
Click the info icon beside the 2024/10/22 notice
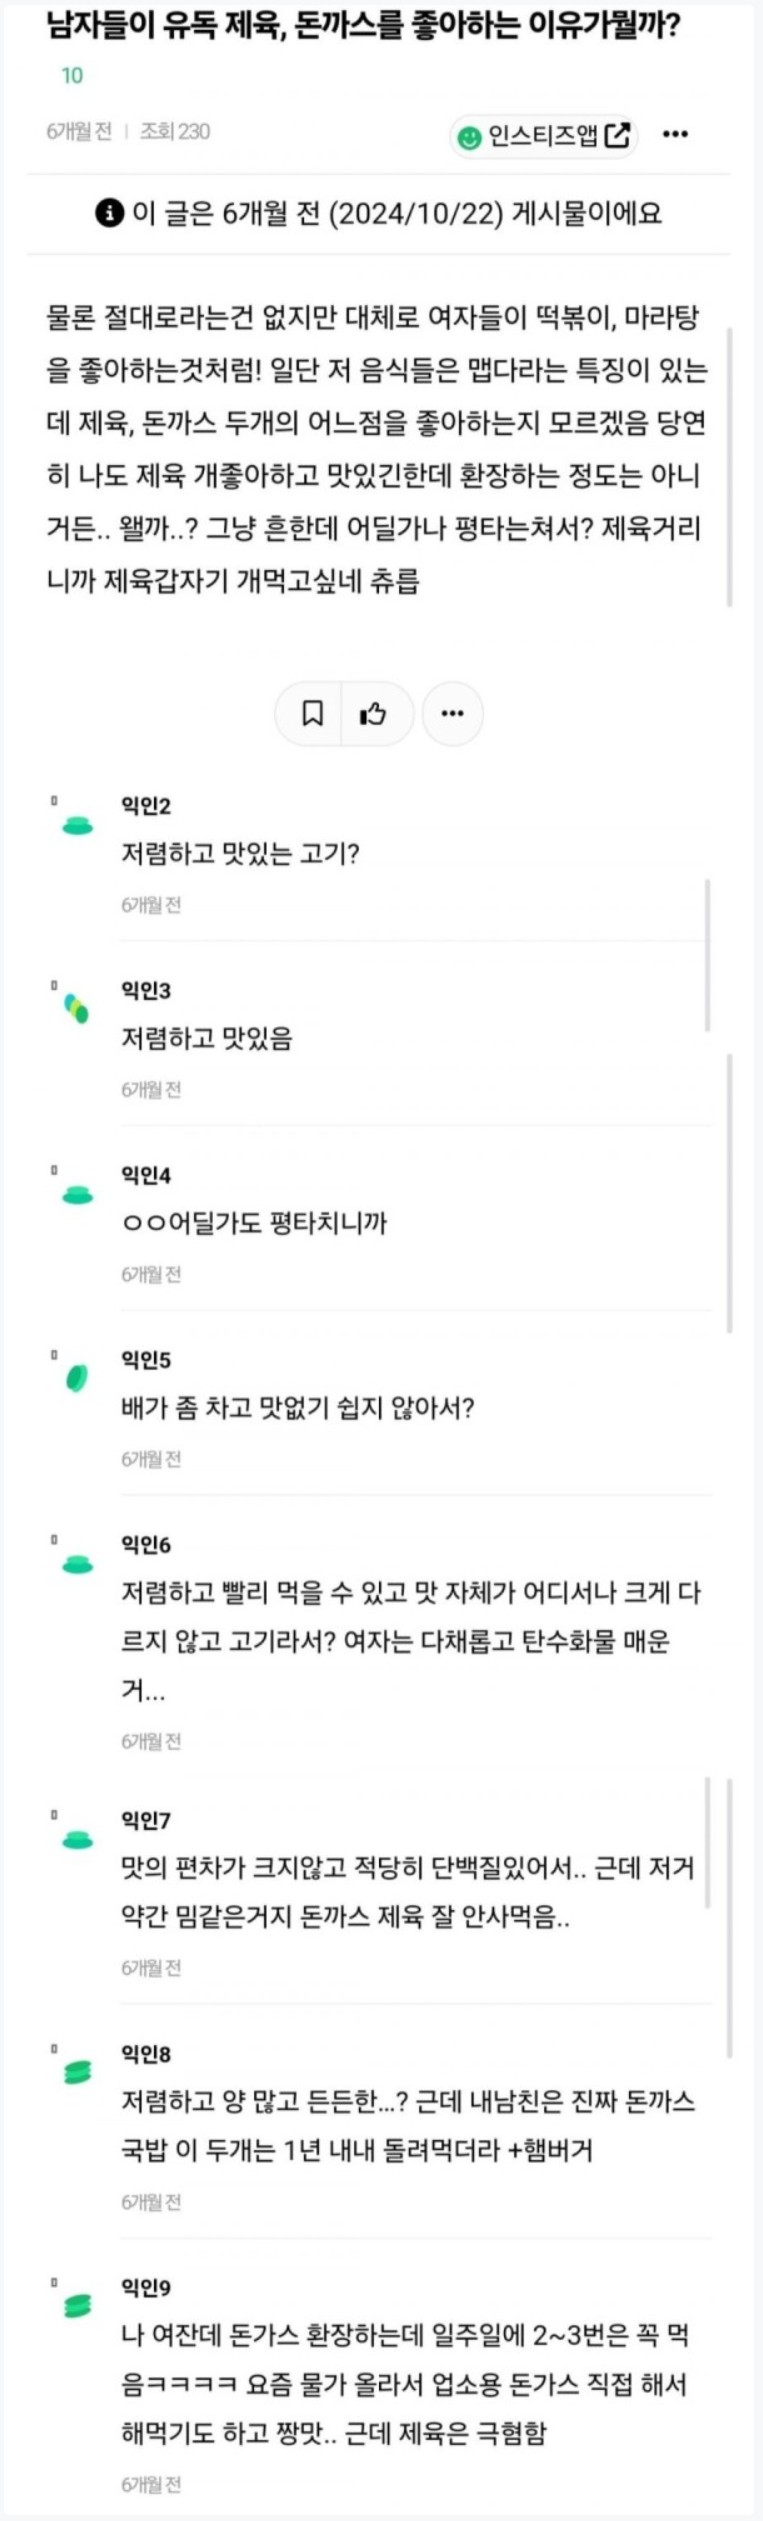(109, 212)
